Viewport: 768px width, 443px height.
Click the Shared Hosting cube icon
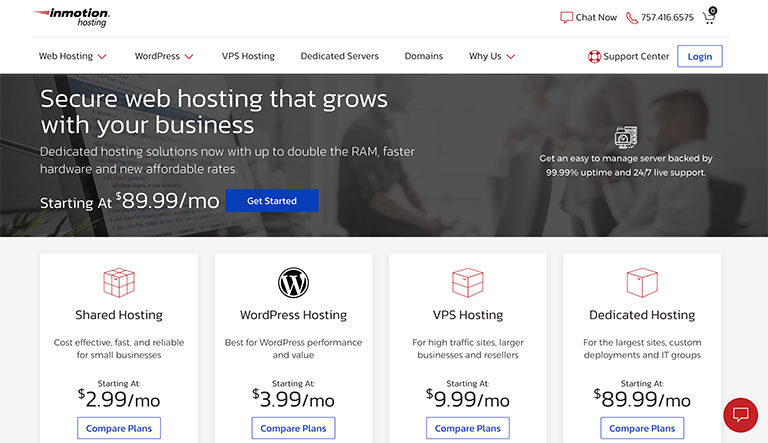(119, 282)
